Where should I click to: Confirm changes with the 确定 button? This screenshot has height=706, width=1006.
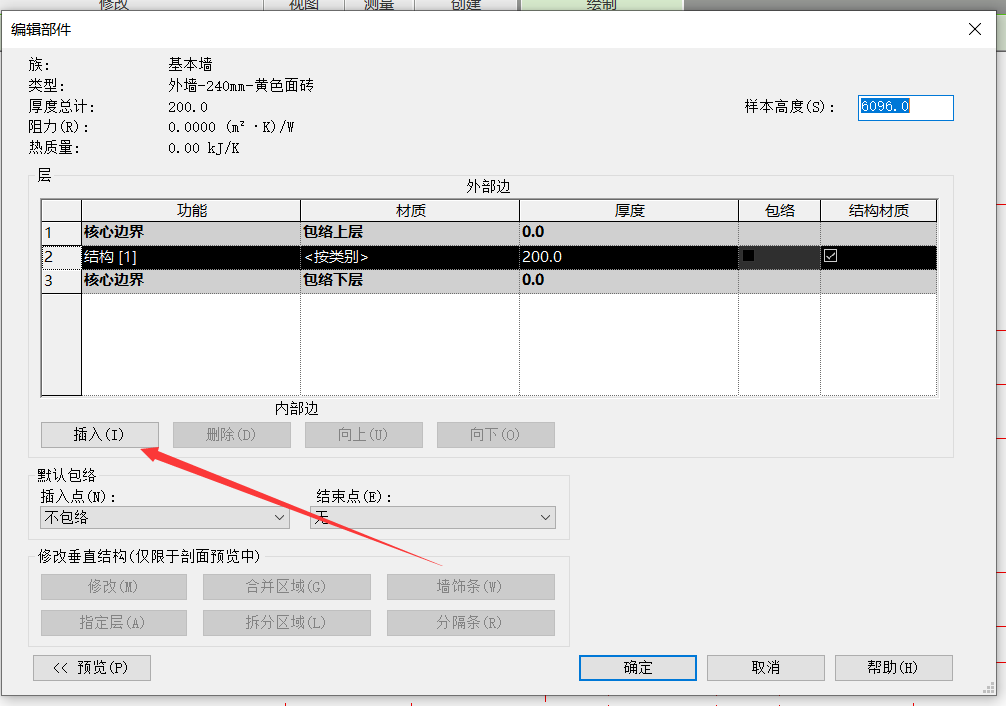pos(637,668)
